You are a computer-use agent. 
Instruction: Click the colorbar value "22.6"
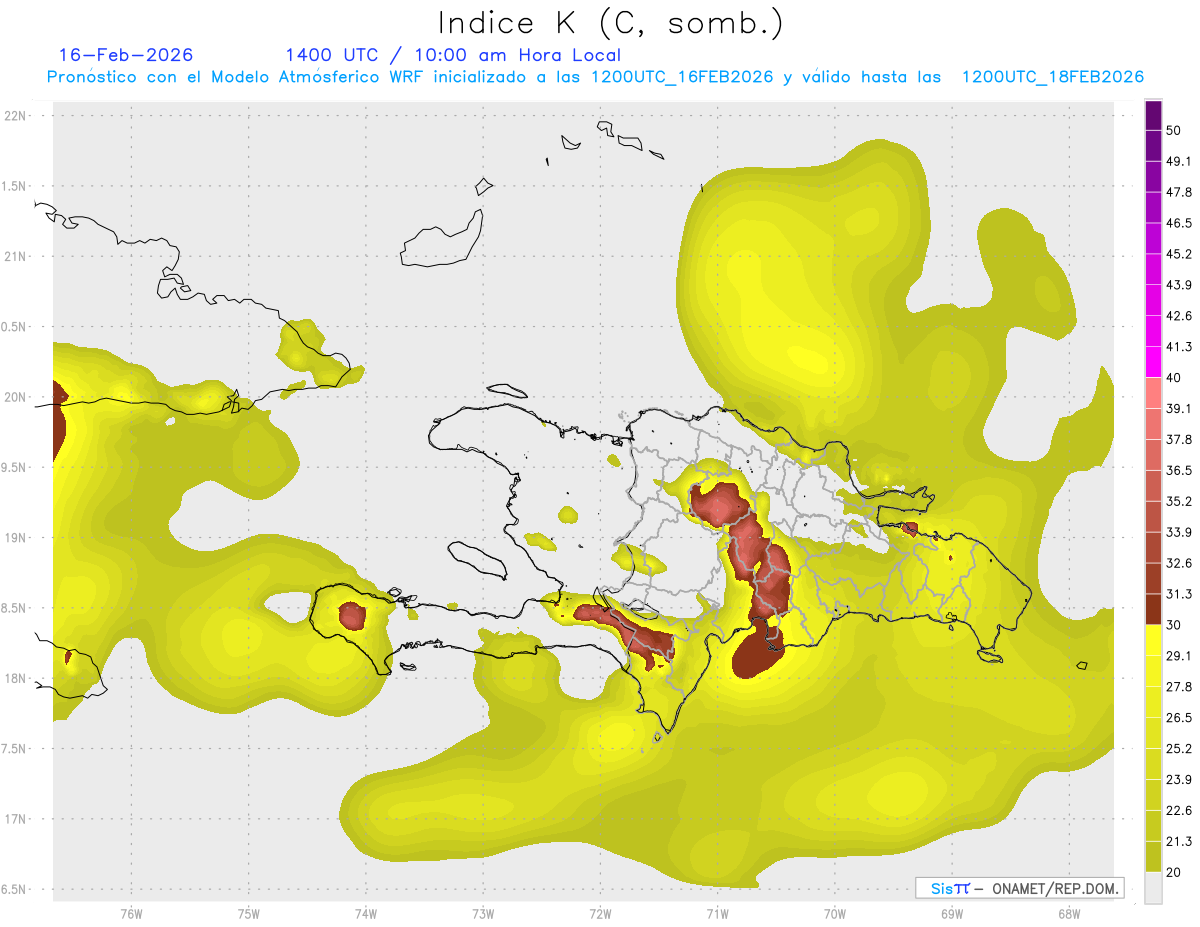click(x=1179, y=810)
